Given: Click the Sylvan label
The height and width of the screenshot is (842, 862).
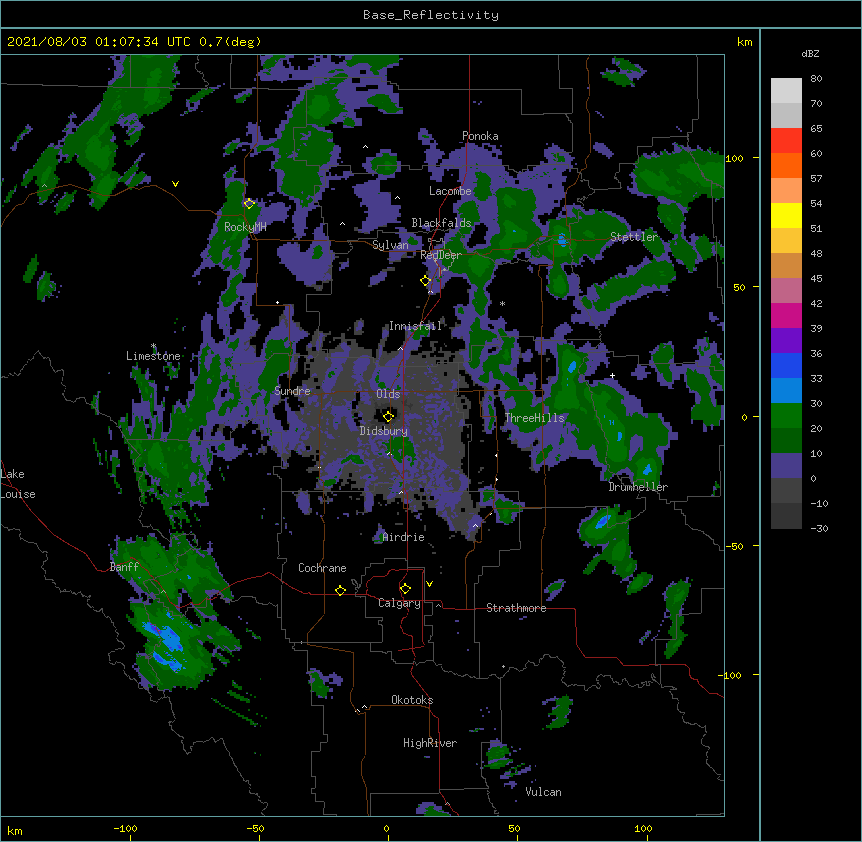Looking at the screenshot, I should [x=390, y=245].
